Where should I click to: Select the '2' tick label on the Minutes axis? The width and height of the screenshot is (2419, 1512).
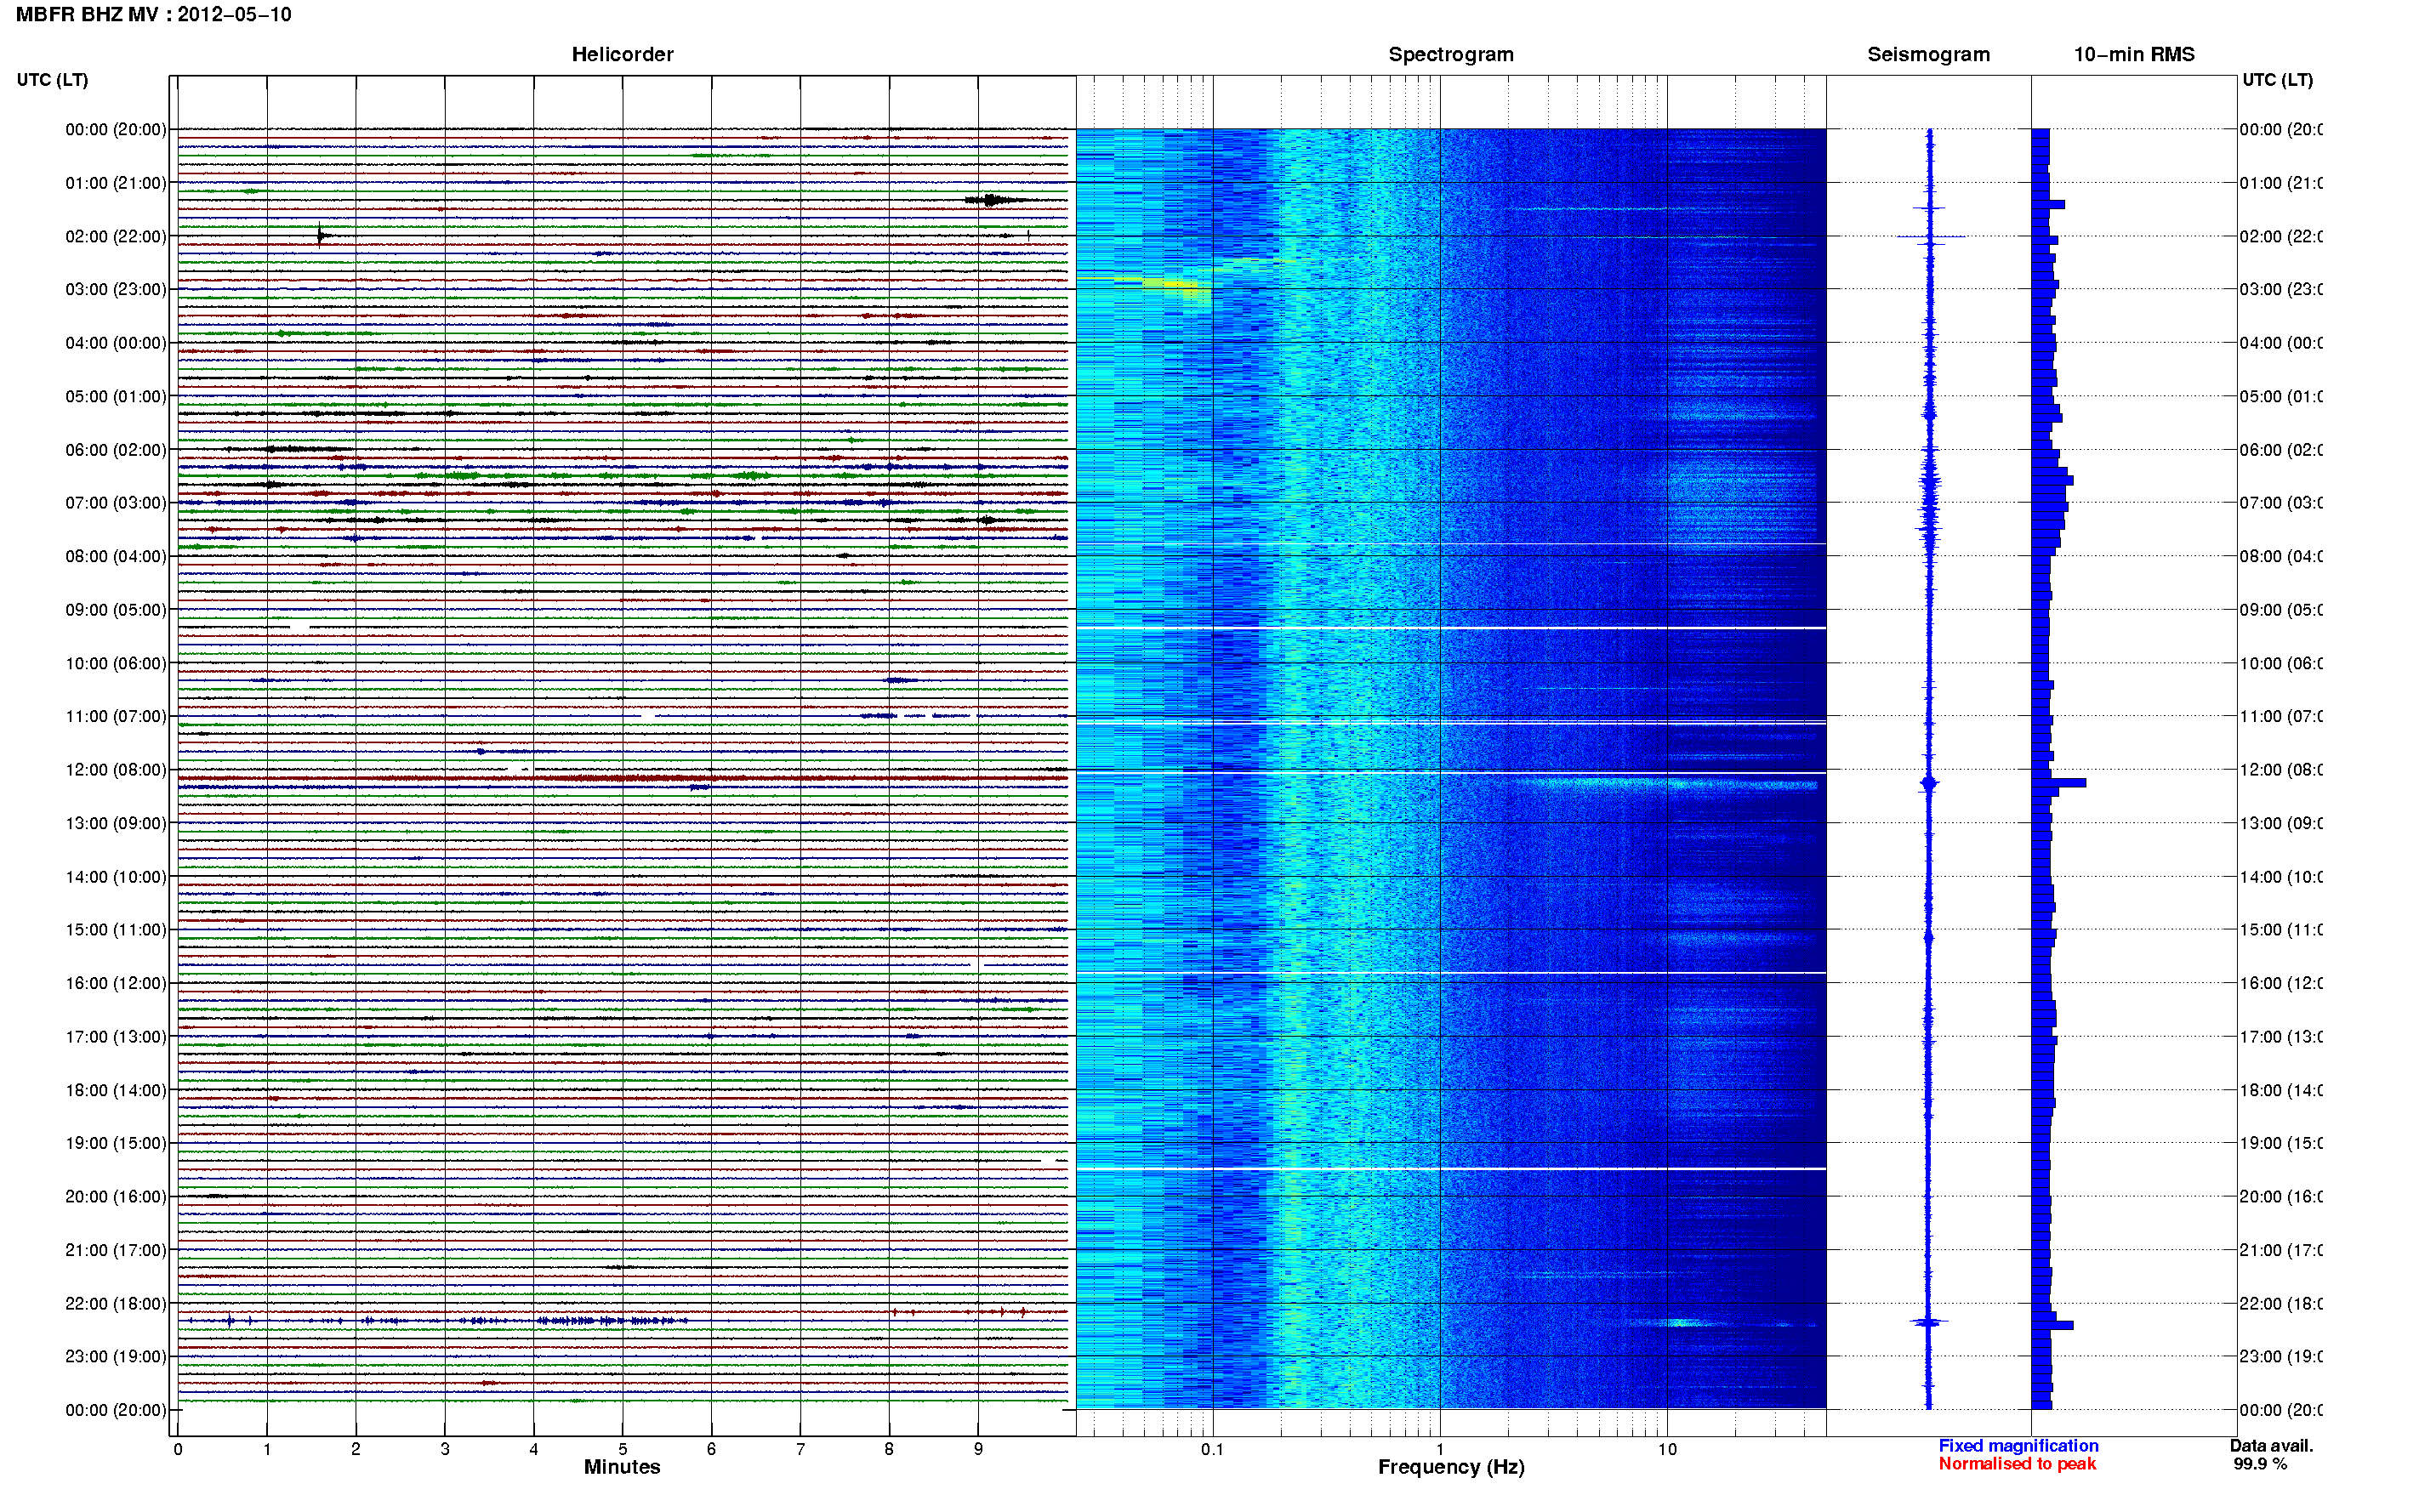point(356,1449)
